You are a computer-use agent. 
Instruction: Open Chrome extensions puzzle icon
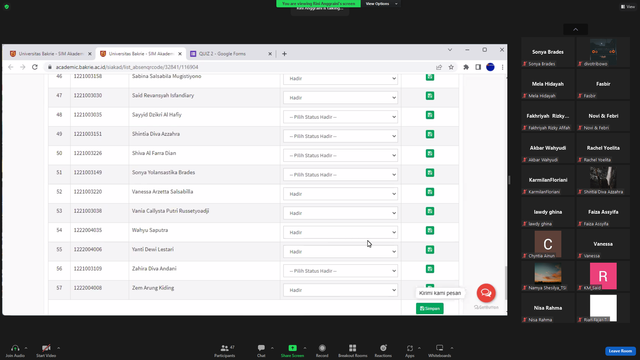point(466,67)
